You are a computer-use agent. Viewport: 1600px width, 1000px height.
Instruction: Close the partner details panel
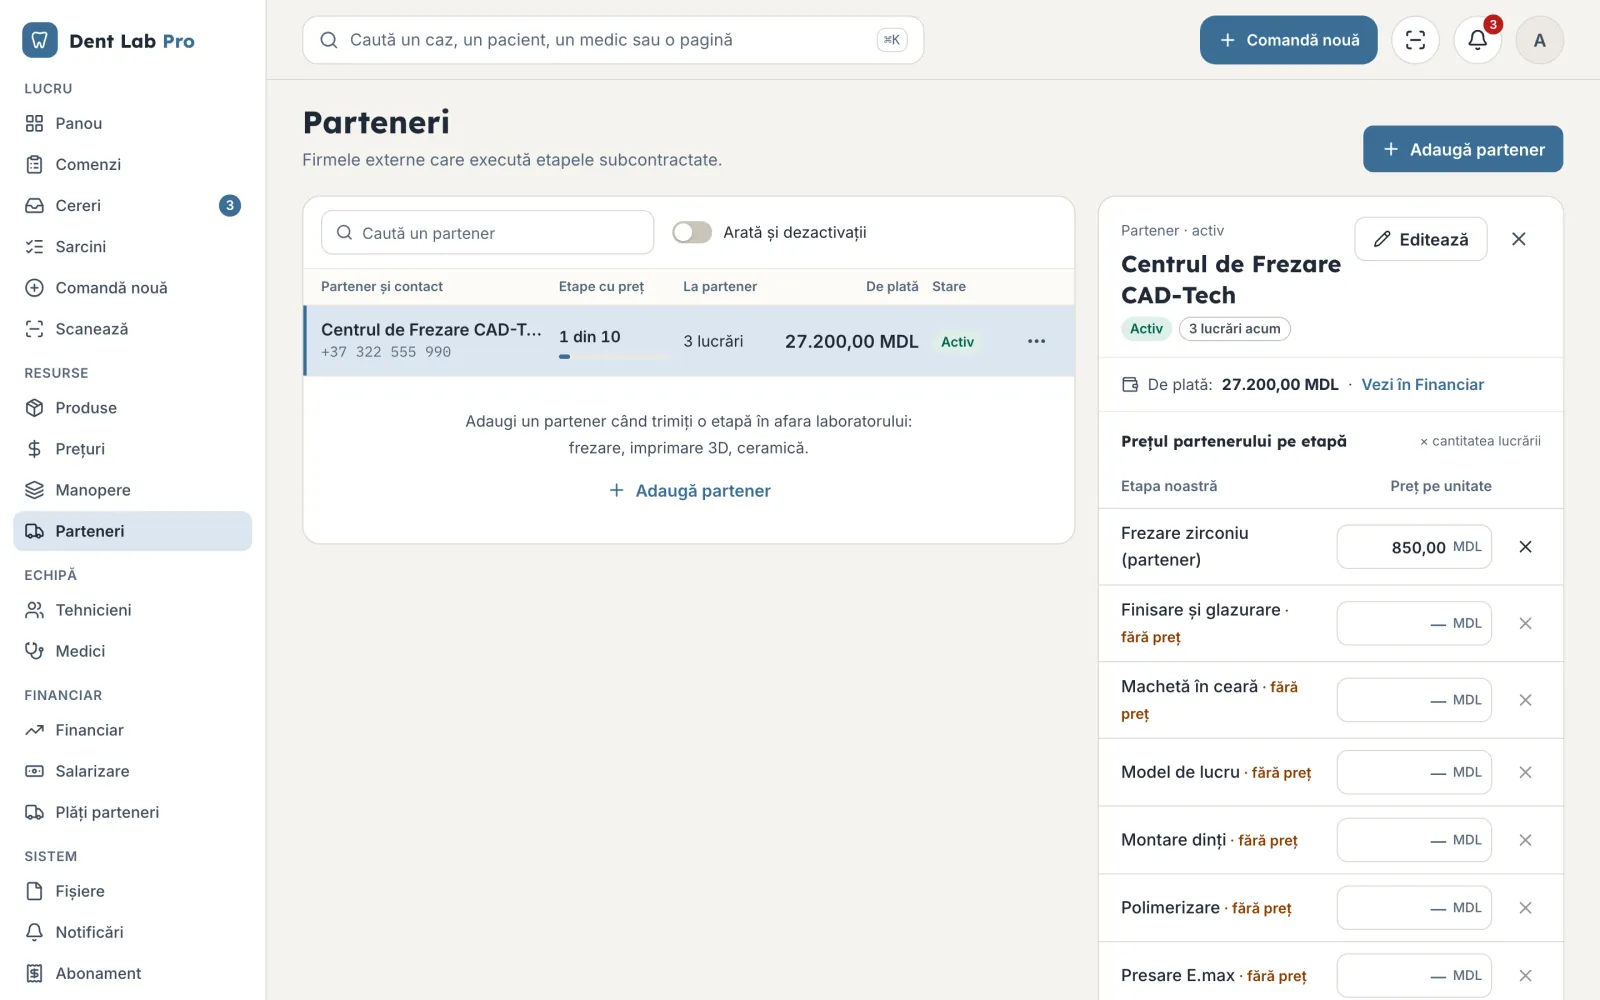pyautogui.click(x=1518, y=239)
